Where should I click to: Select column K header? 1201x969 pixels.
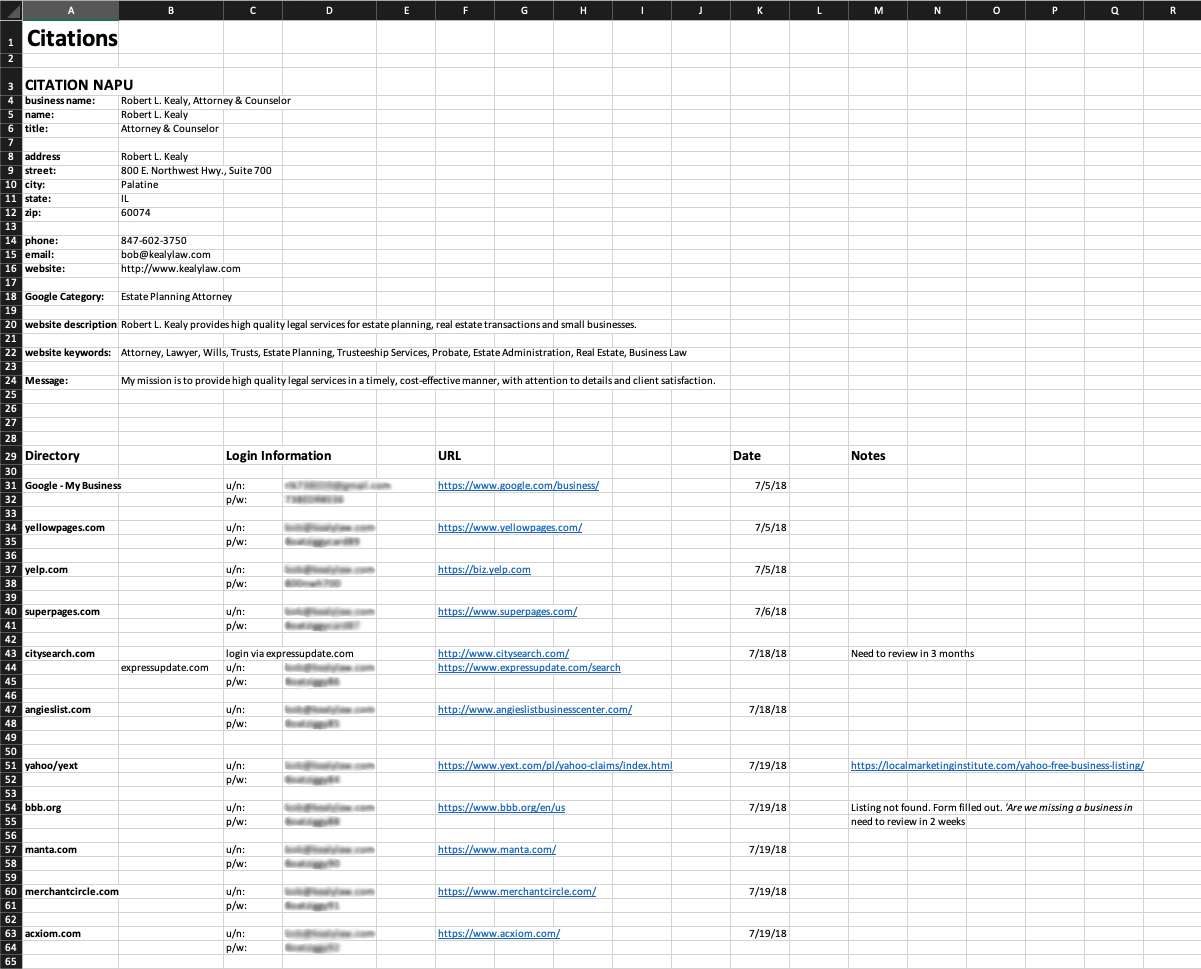760,10
